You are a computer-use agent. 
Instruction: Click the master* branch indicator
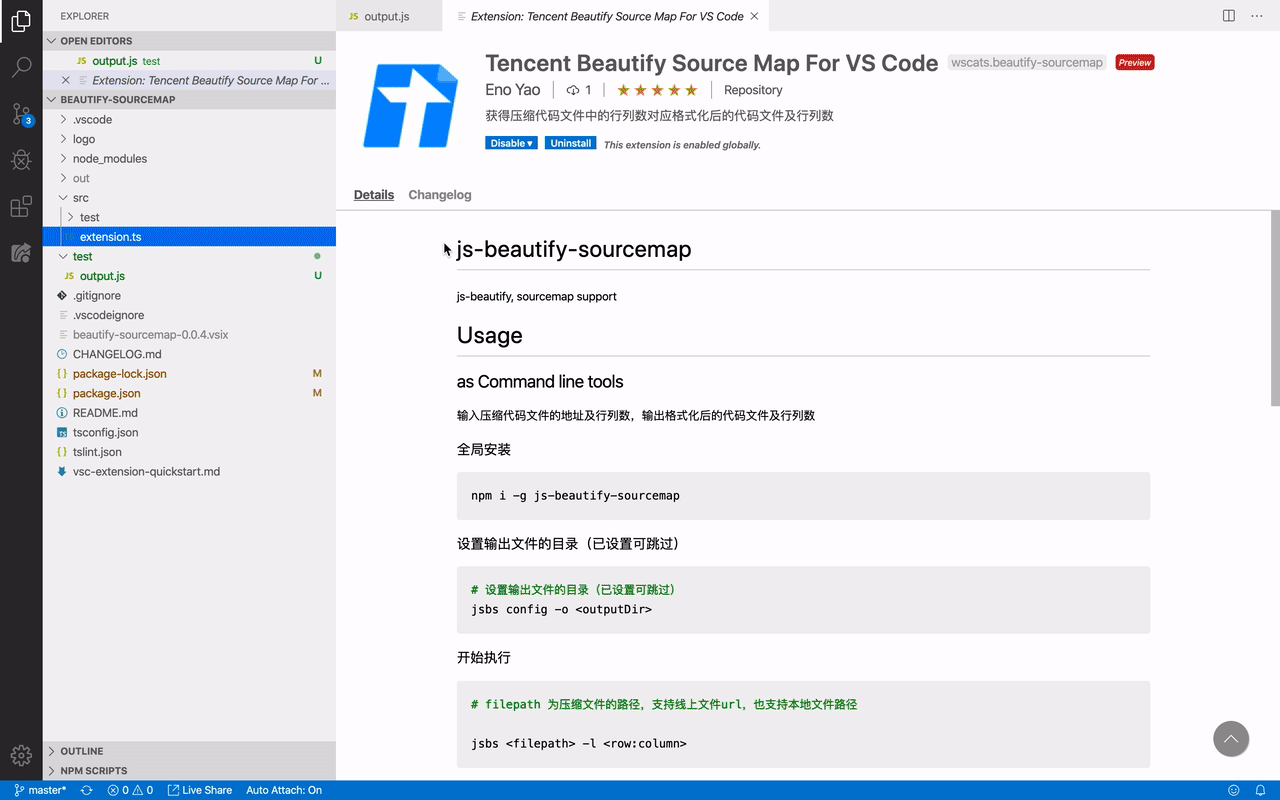click(x=41, y=790)
